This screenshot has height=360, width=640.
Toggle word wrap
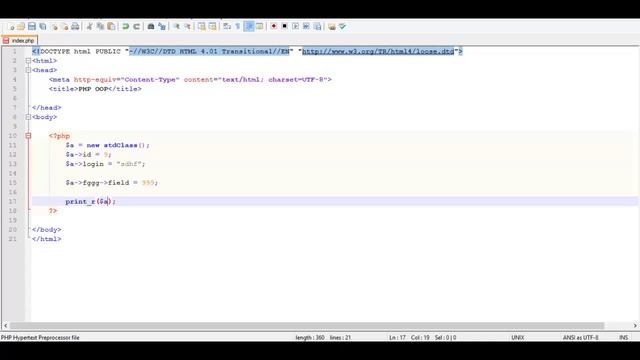click(227, 27)
